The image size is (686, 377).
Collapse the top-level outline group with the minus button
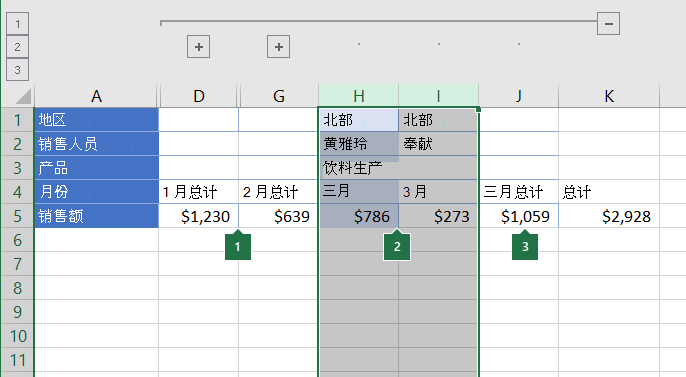pyautogui.click(x=609, y=24)
